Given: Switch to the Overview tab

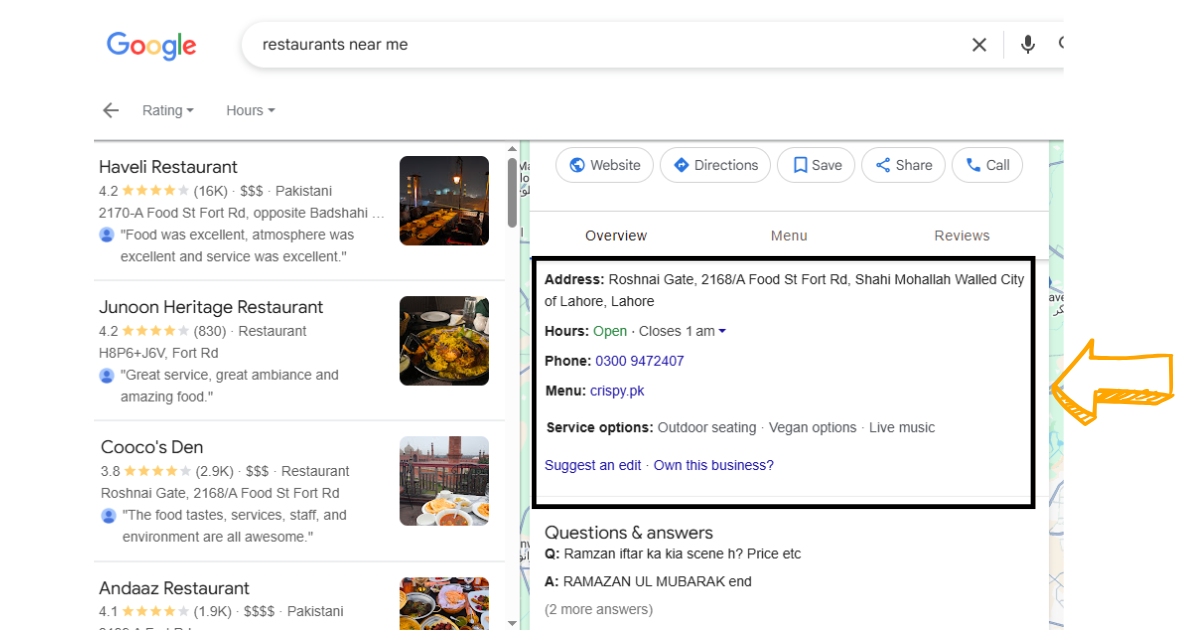Looking at the screenshot, I should (616, 235).
